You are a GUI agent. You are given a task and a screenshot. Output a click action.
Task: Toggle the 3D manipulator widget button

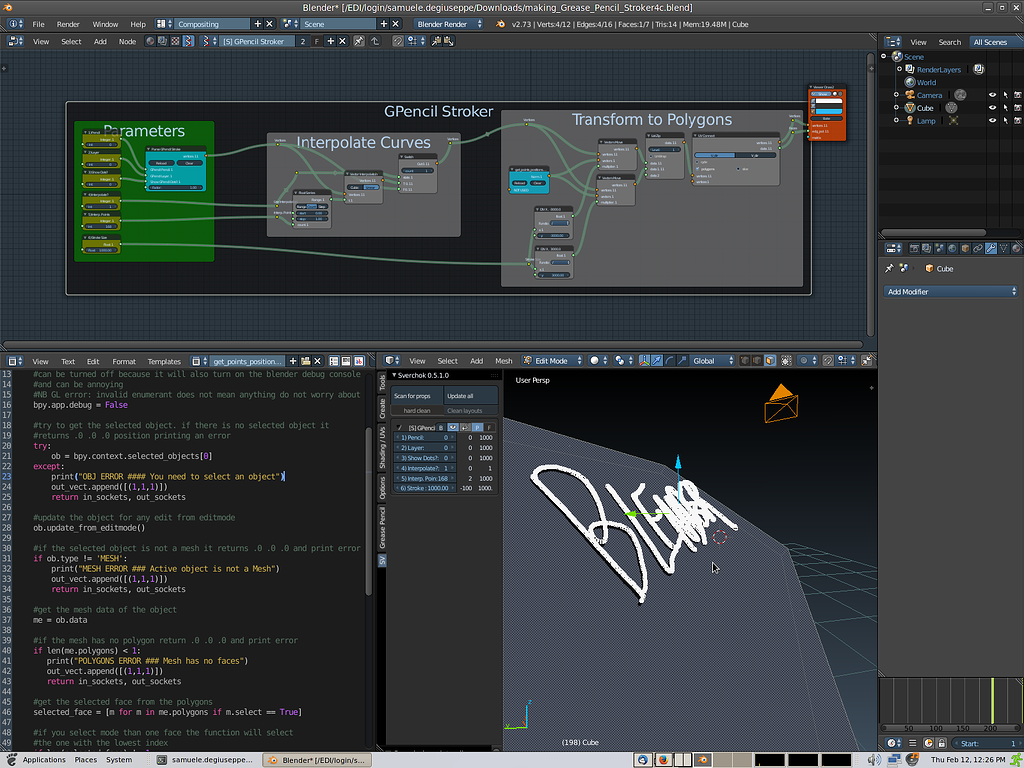click(x=644, y=360)
